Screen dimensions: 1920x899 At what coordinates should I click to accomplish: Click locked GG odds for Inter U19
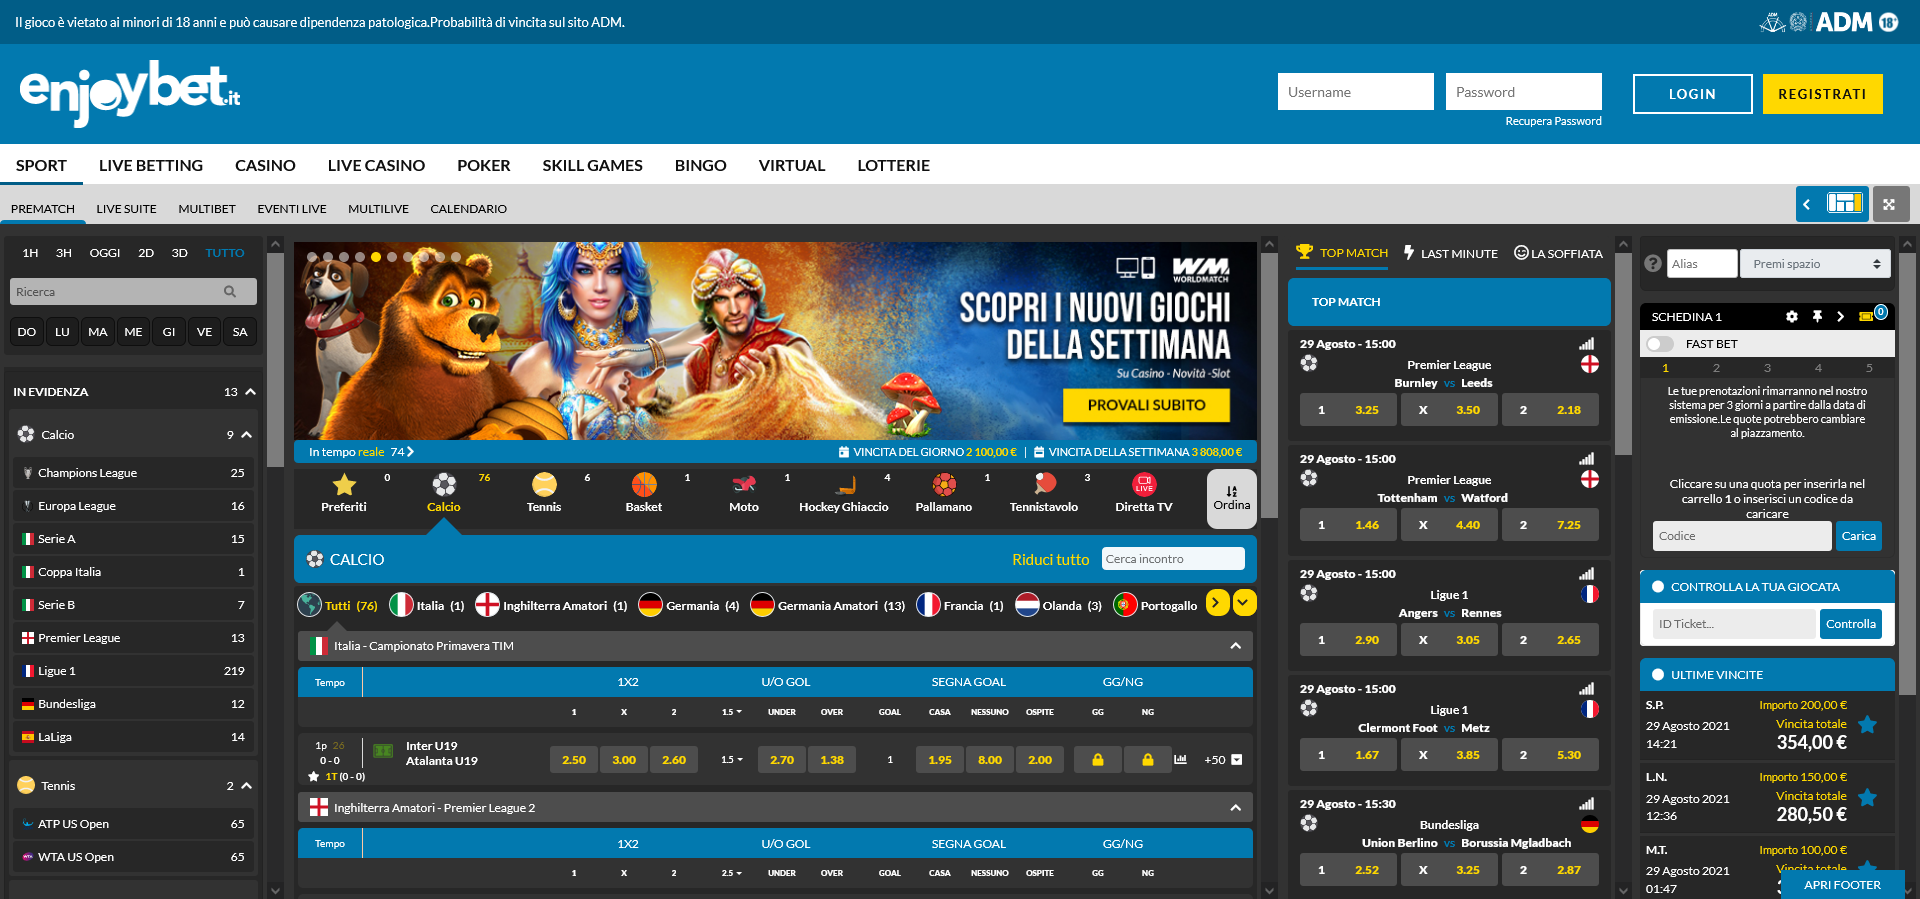tap(1097, 760)
